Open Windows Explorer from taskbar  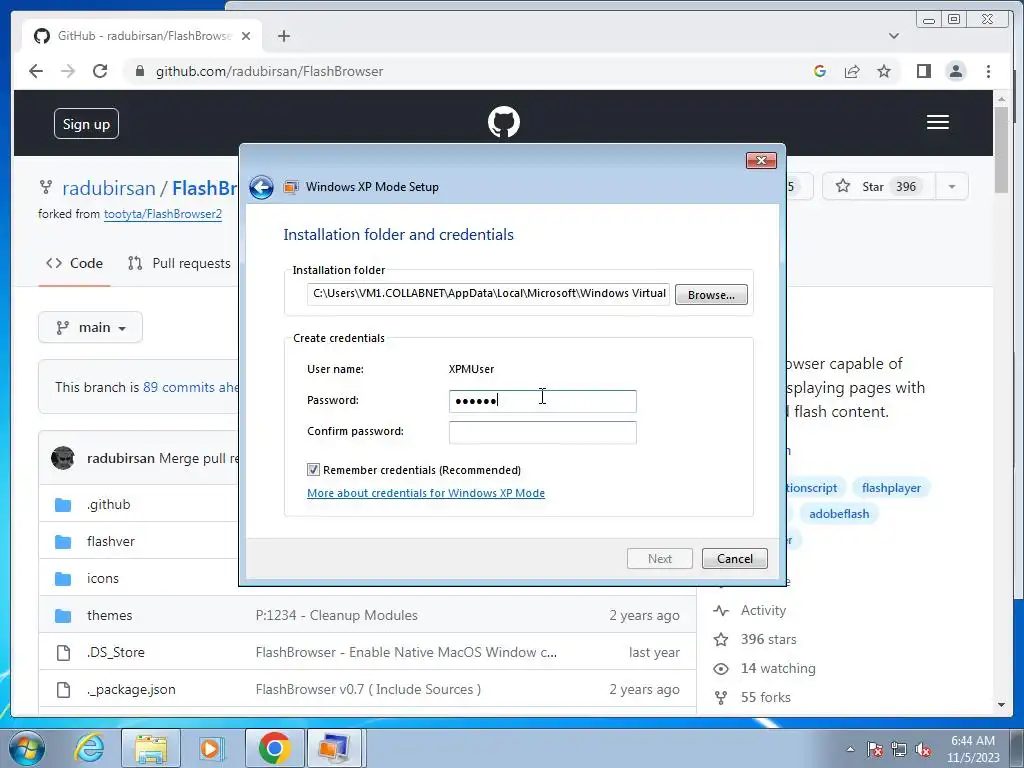click(151, 748)
